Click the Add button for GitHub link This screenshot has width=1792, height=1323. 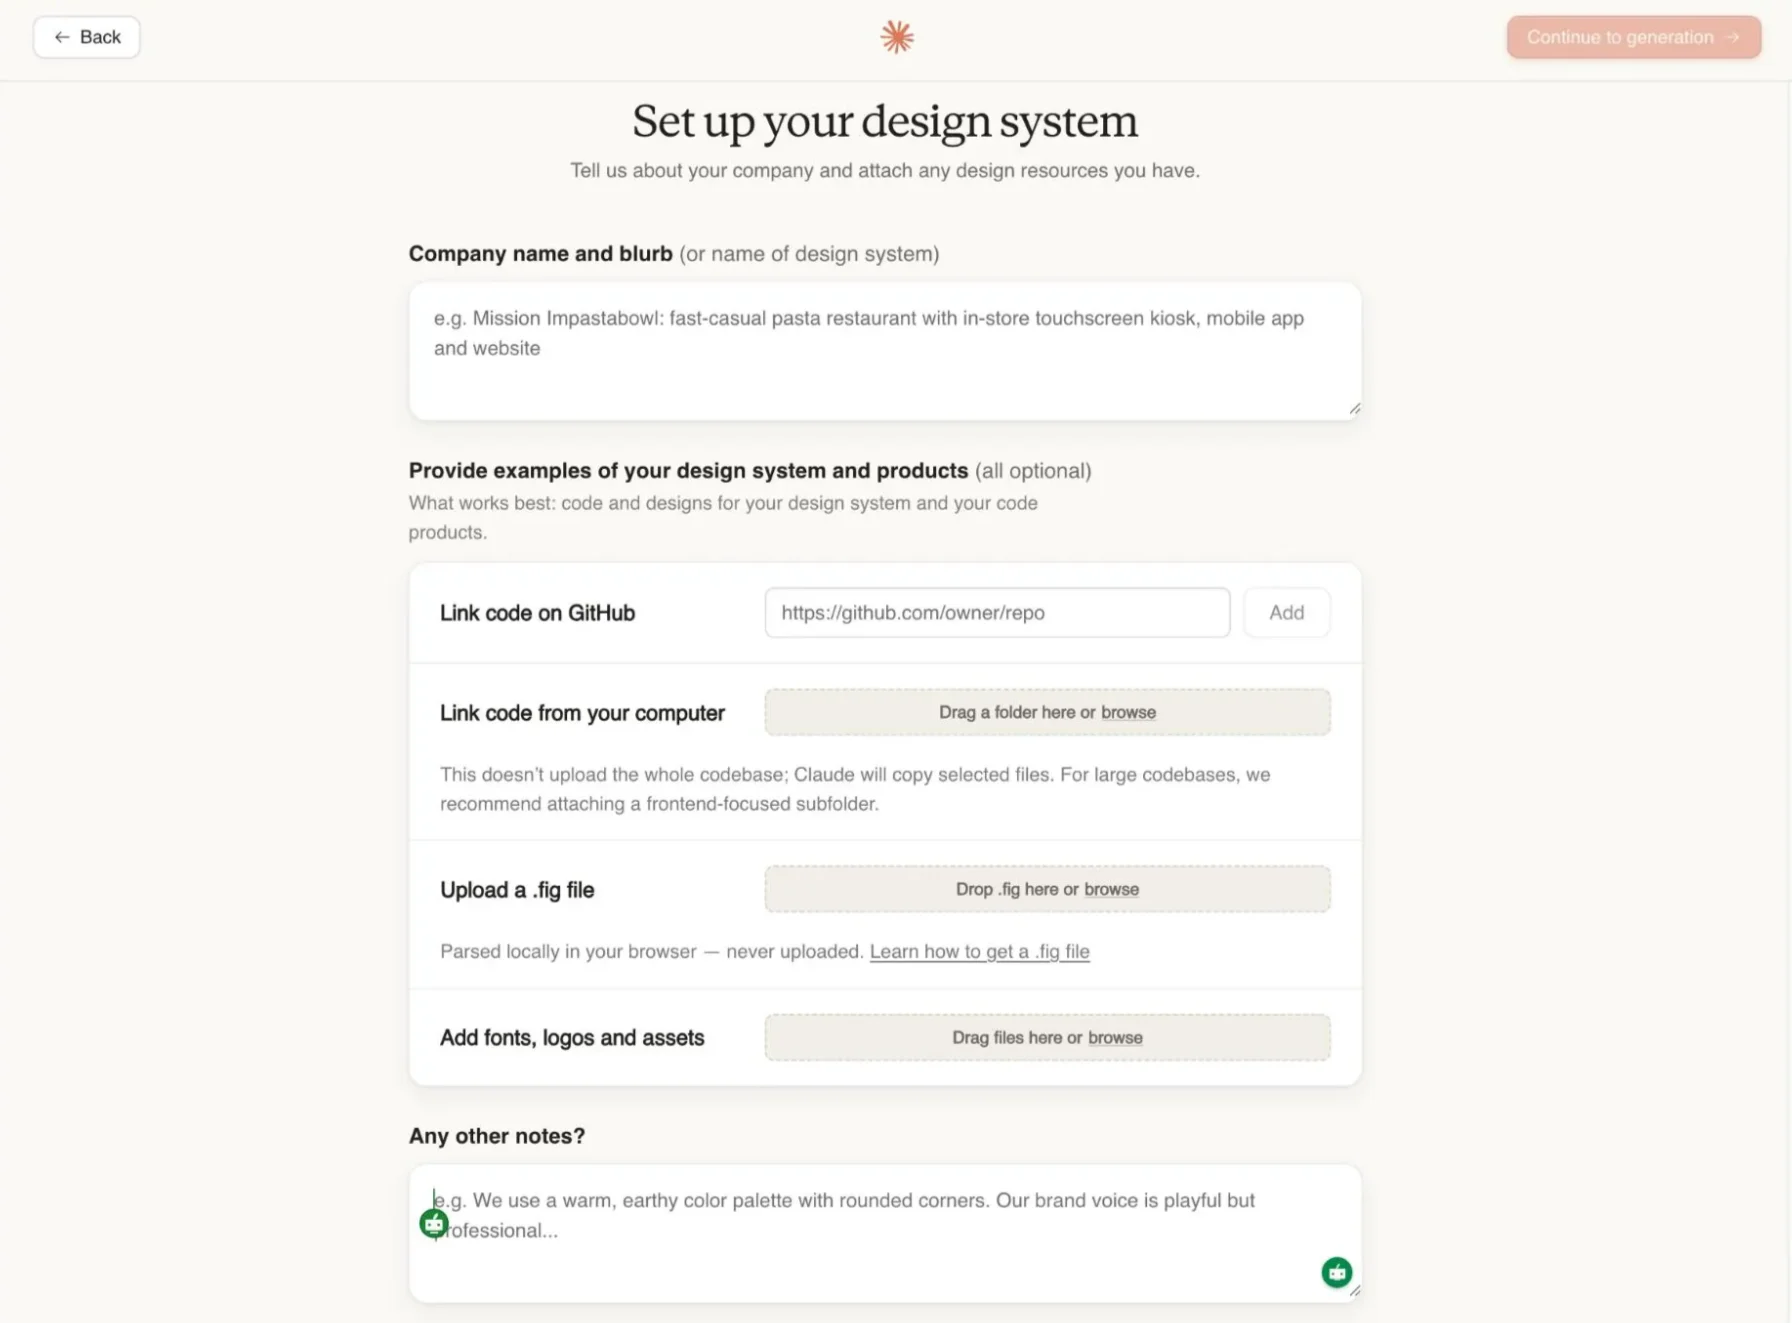click(1286, 613)
